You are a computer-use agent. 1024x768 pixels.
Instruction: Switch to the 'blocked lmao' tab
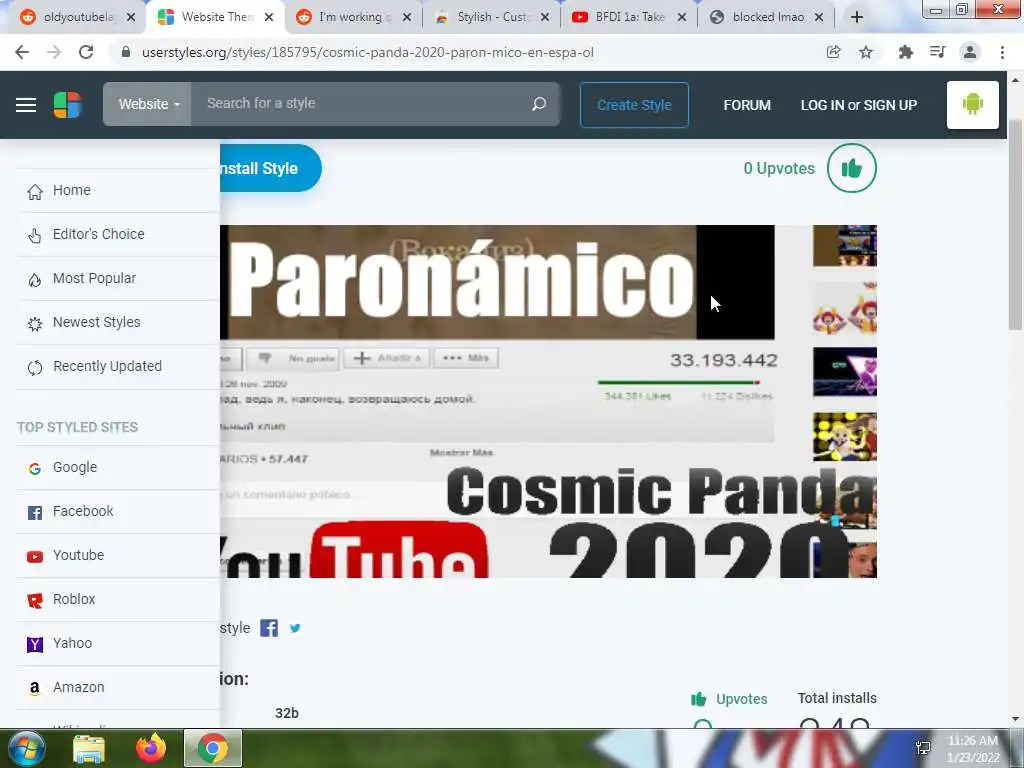[767, 17]
